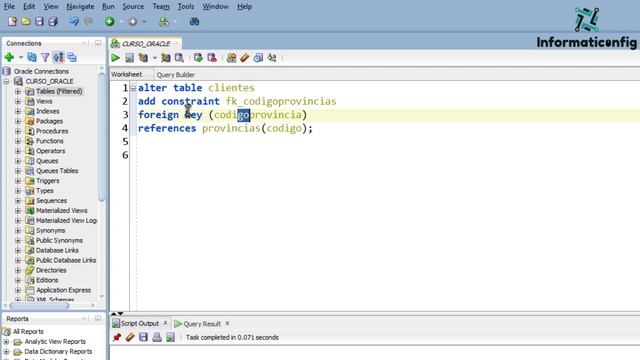The image size is (640, 360).
Task: Expand the Indexes tree node
Action: (18, 111)
